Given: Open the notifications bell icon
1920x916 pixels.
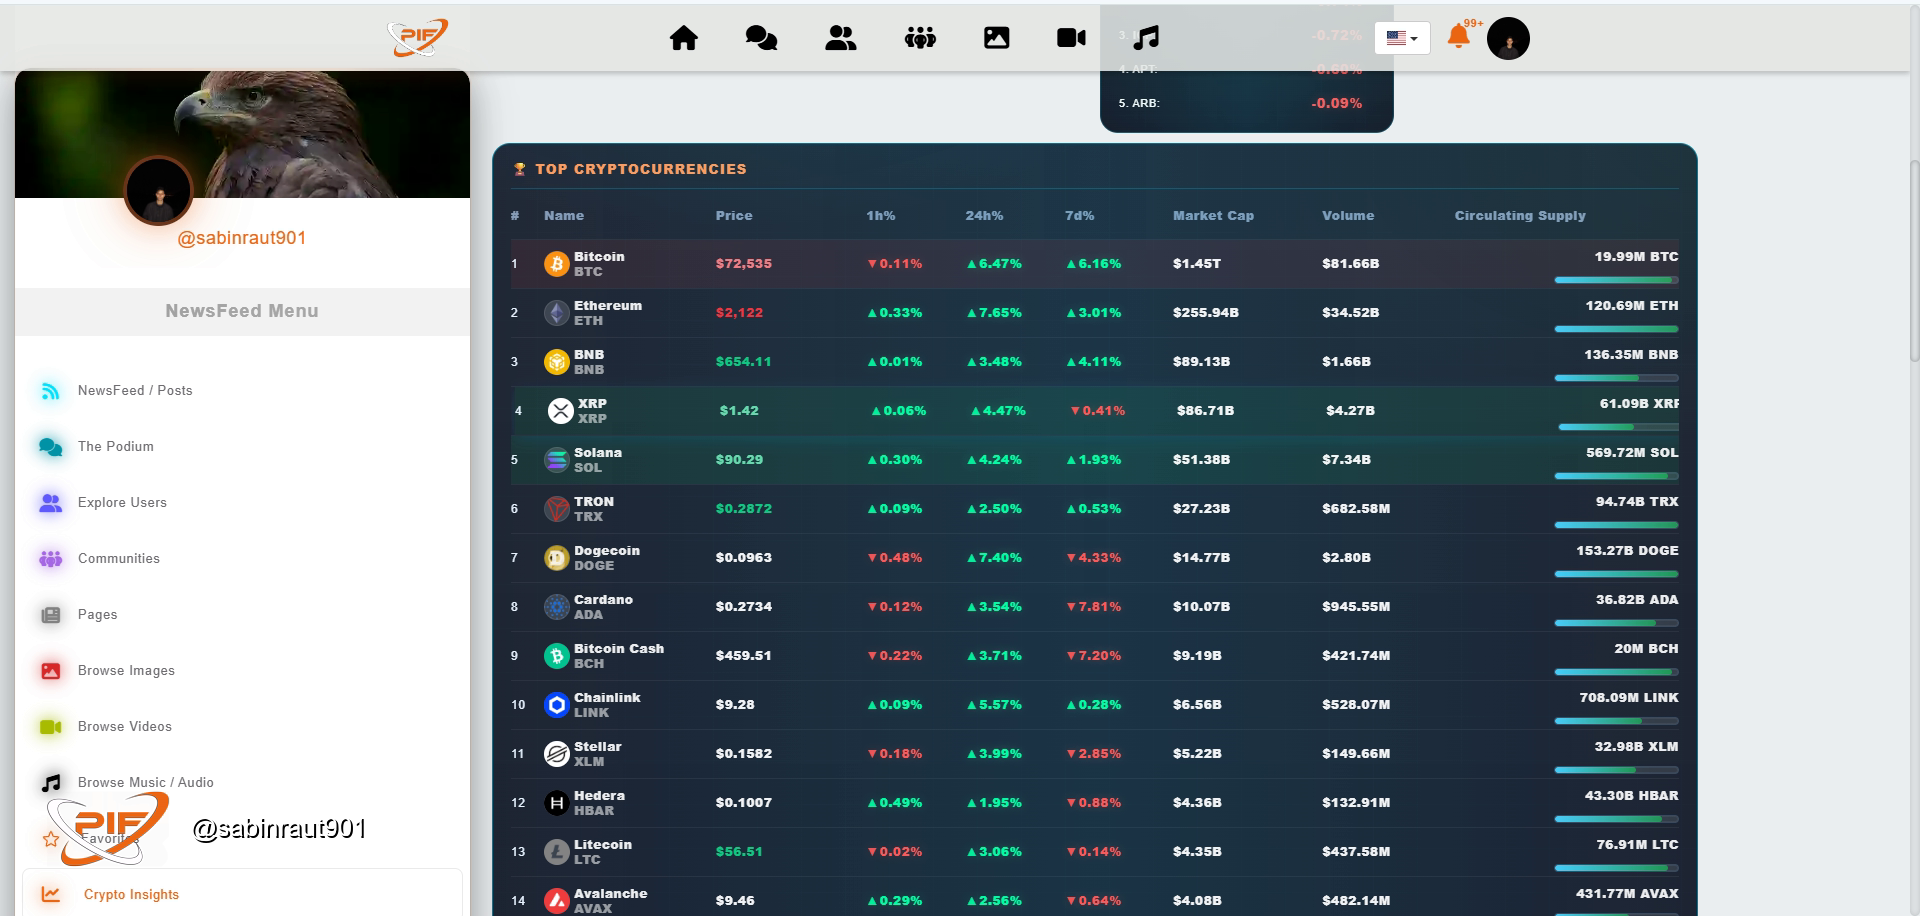Looking at the screenshot, I should tap(1459, 37).
